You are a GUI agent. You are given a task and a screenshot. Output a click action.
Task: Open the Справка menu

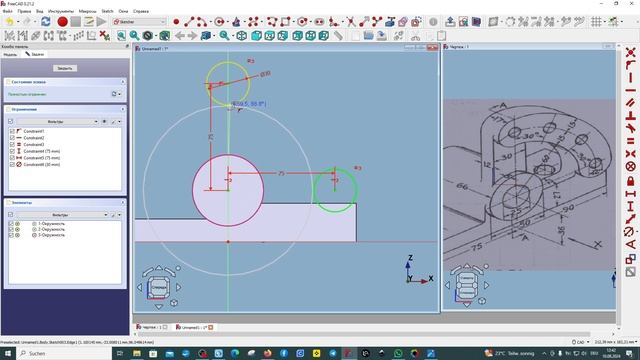coord(141,11)
